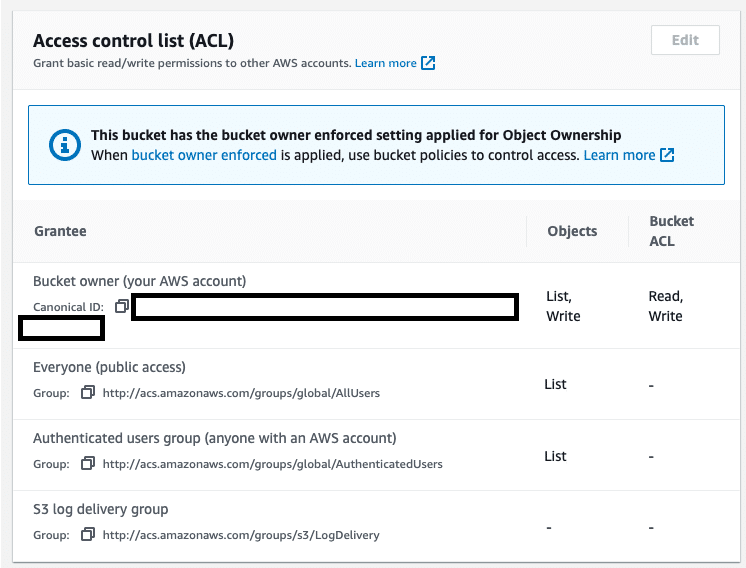Copy the LogDelivery group URL
Viewport: 746px width, 568px height.
[88, 534]
